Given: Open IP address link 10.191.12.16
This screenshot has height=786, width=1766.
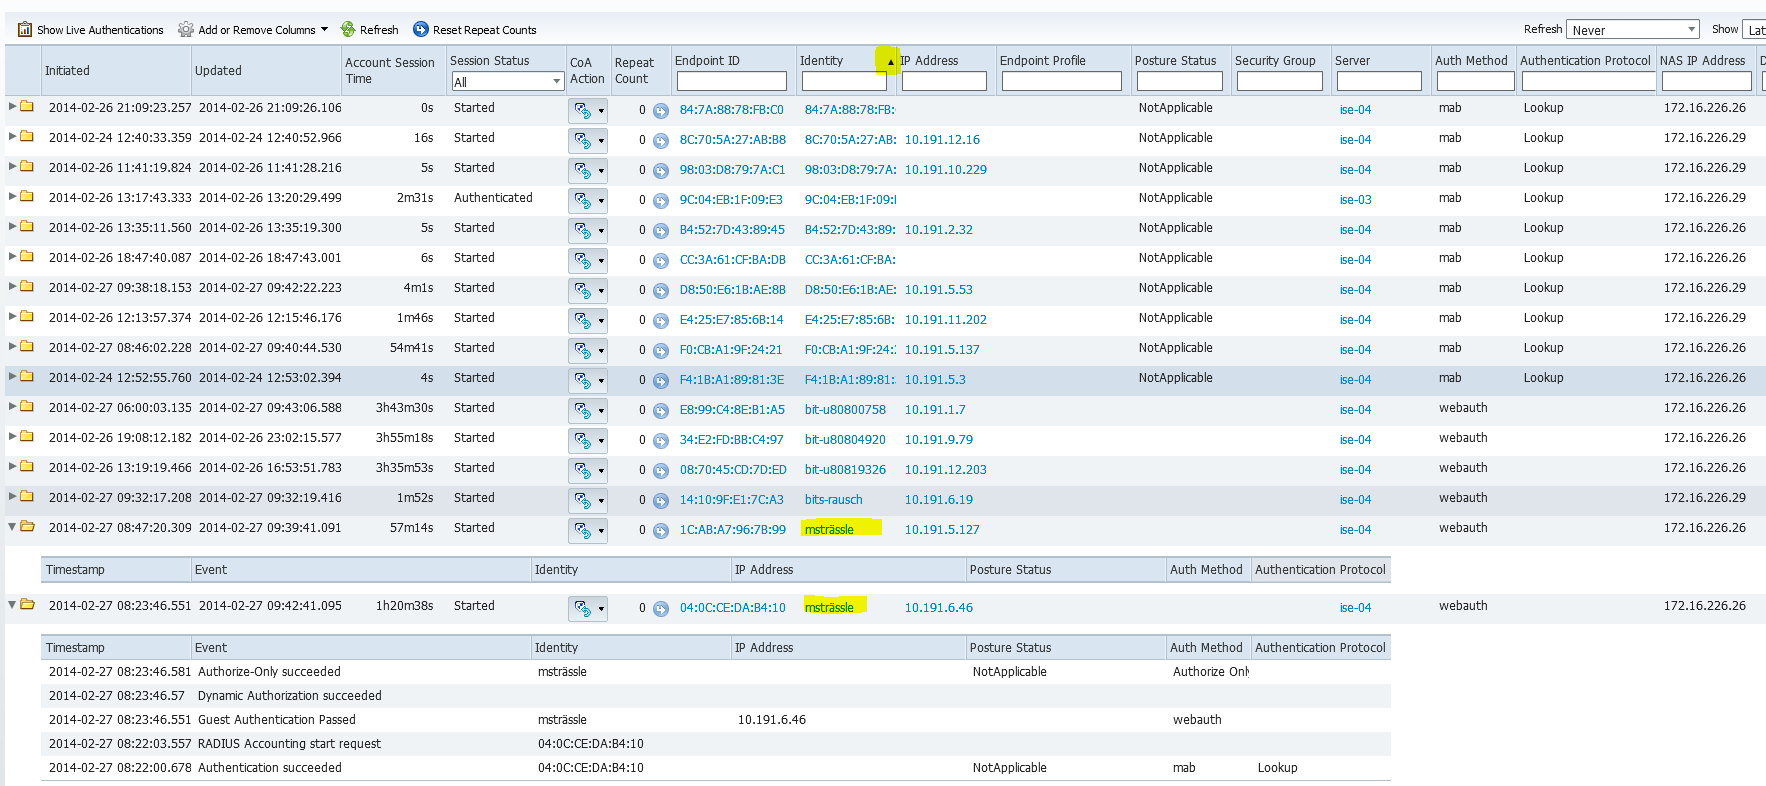Looking at the screenshot, I should click(942, 140).
